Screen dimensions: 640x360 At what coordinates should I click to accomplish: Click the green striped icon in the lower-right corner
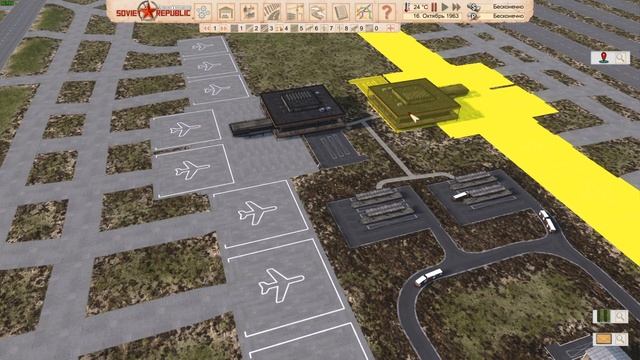pyautogui.click(x=603, y=316)
